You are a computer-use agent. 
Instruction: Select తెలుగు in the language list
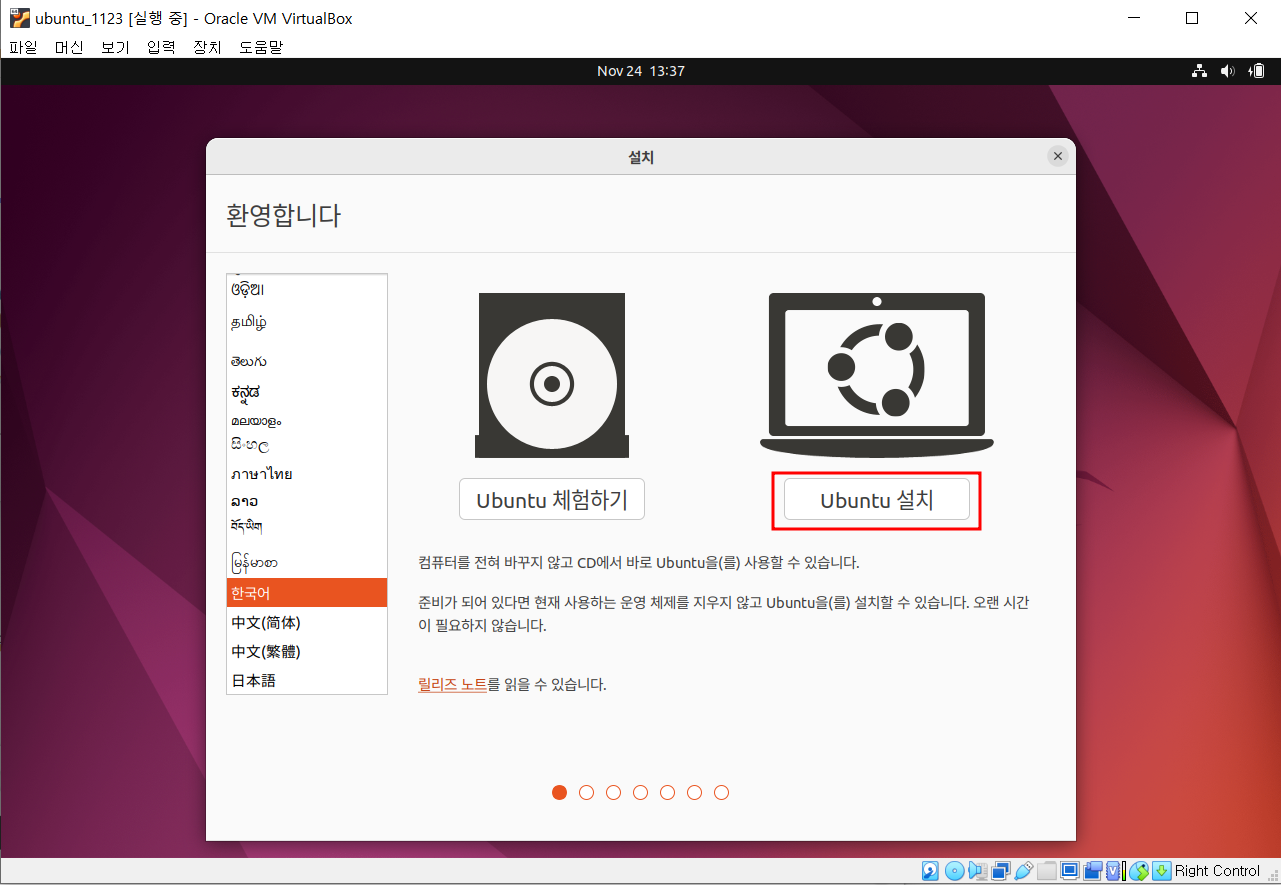coord(307,361)
